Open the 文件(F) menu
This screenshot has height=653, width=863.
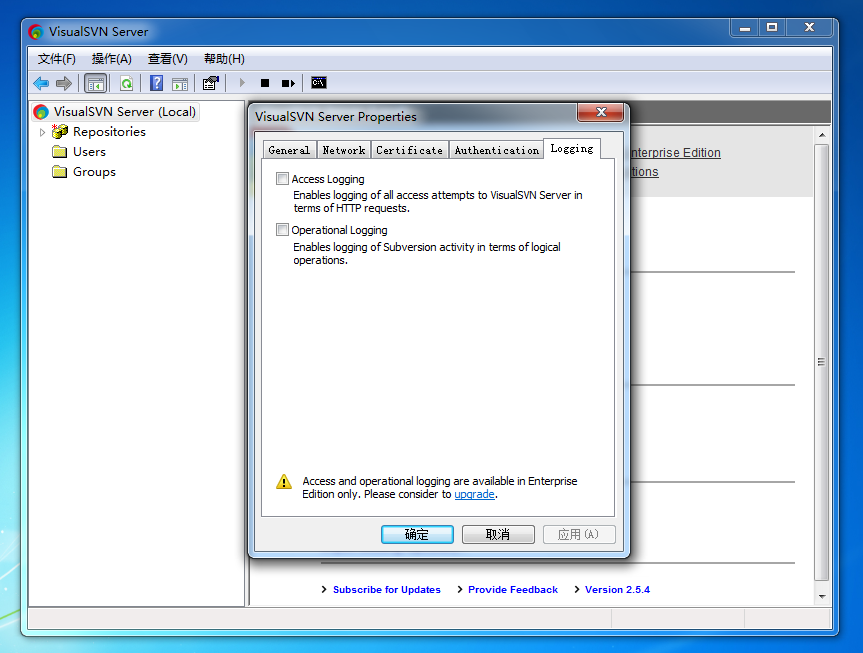(x=57, y=59)
